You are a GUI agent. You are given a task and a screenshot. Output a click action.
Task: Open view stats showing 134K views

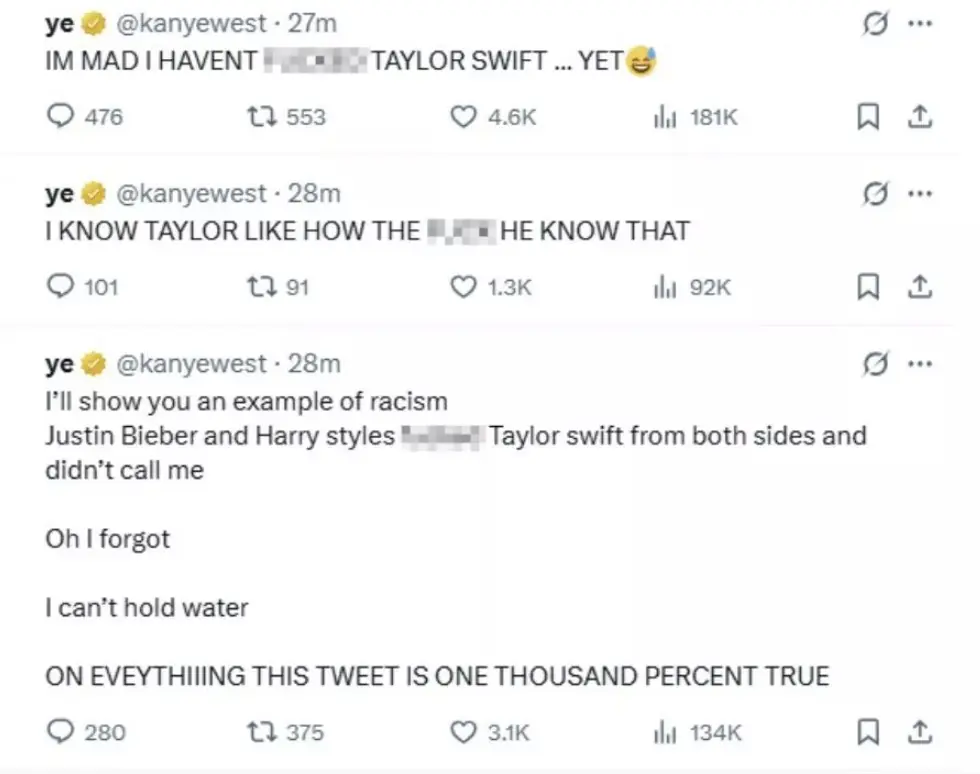[x=665, y=732]
